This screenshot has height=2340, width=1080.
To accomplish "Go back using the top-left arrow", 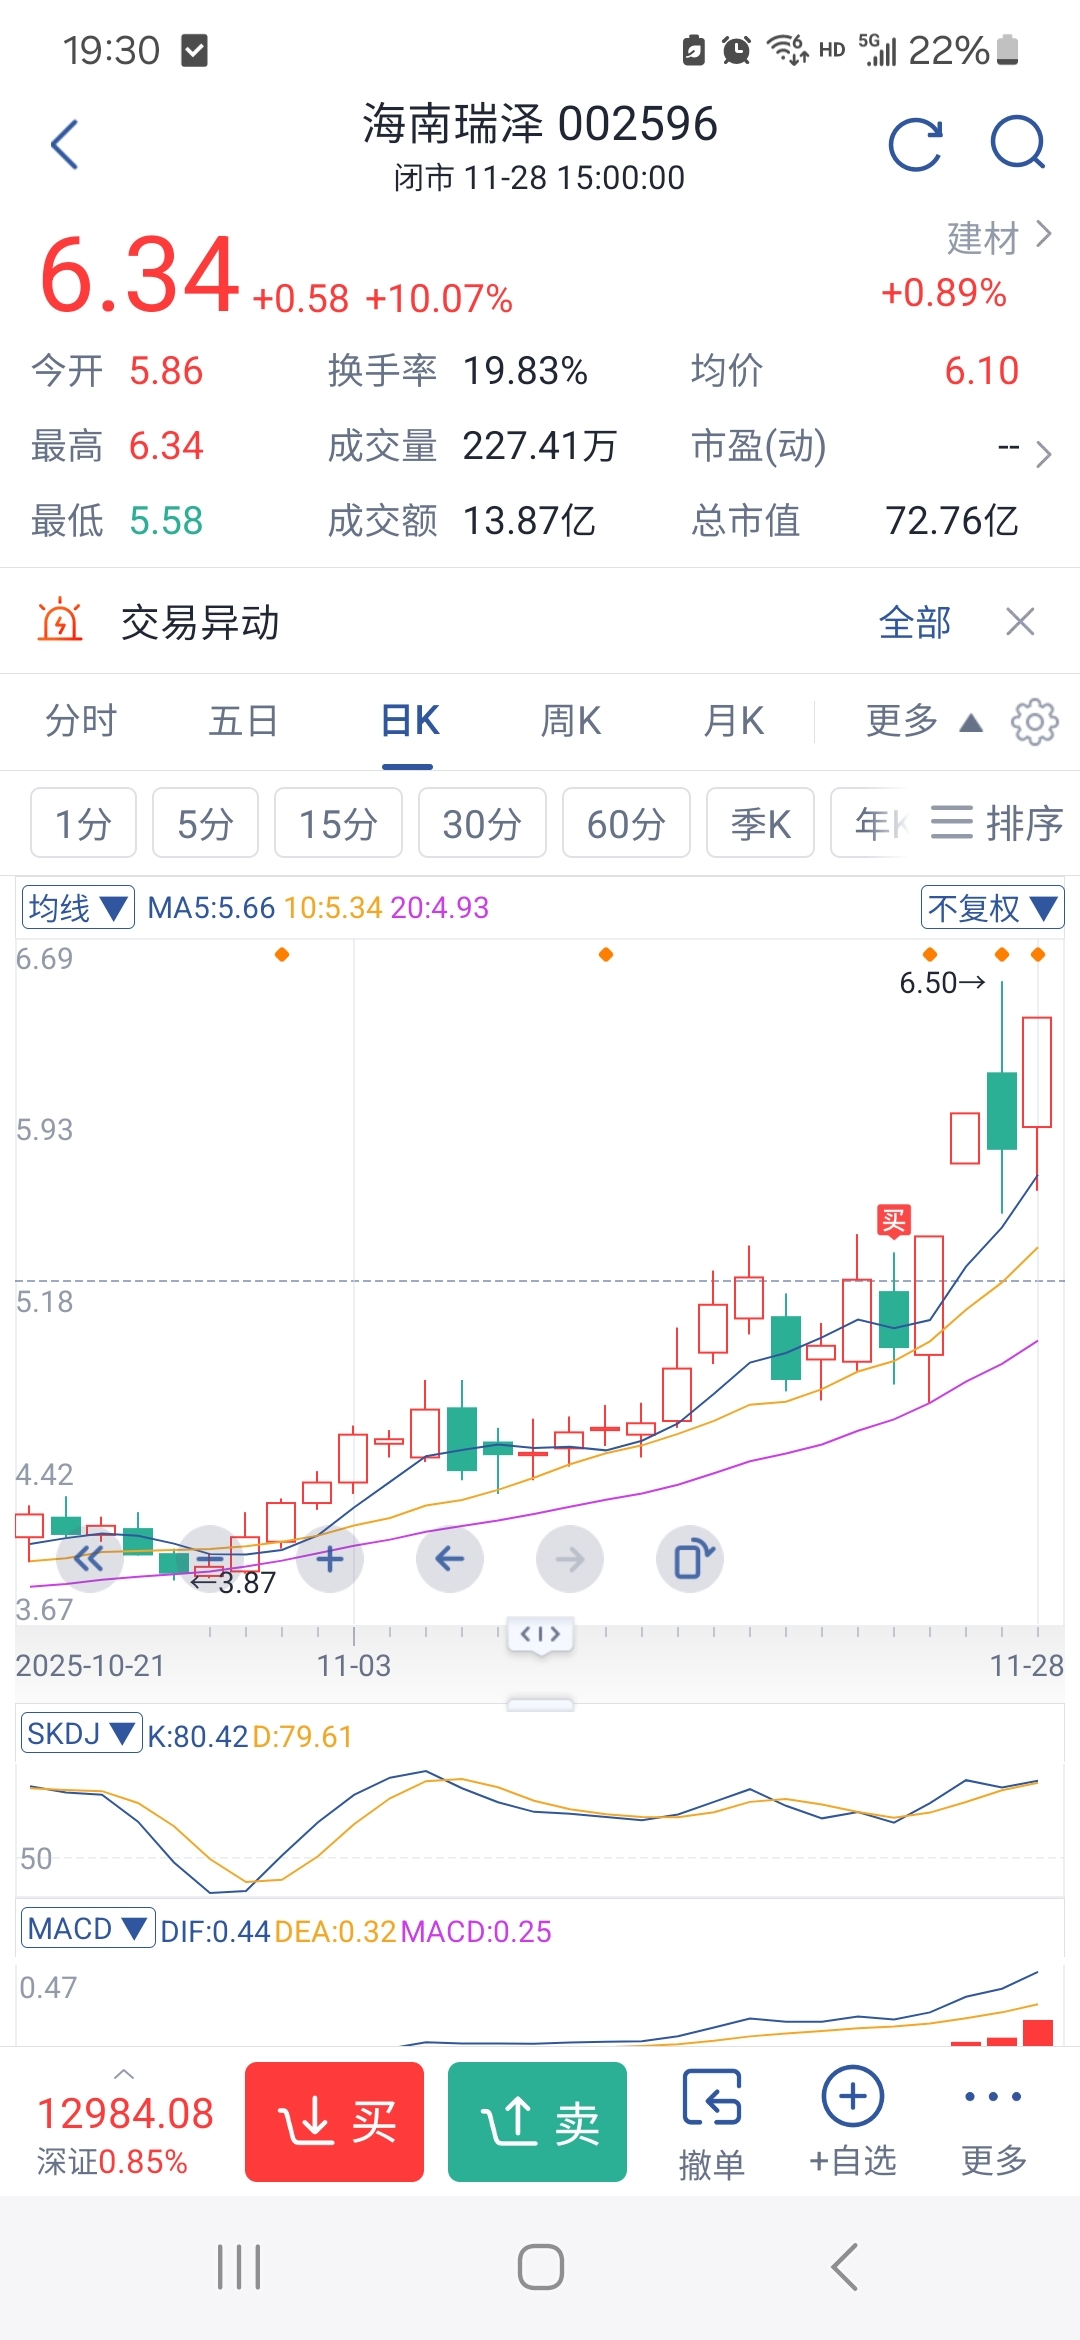I will (x=65, y=144).
